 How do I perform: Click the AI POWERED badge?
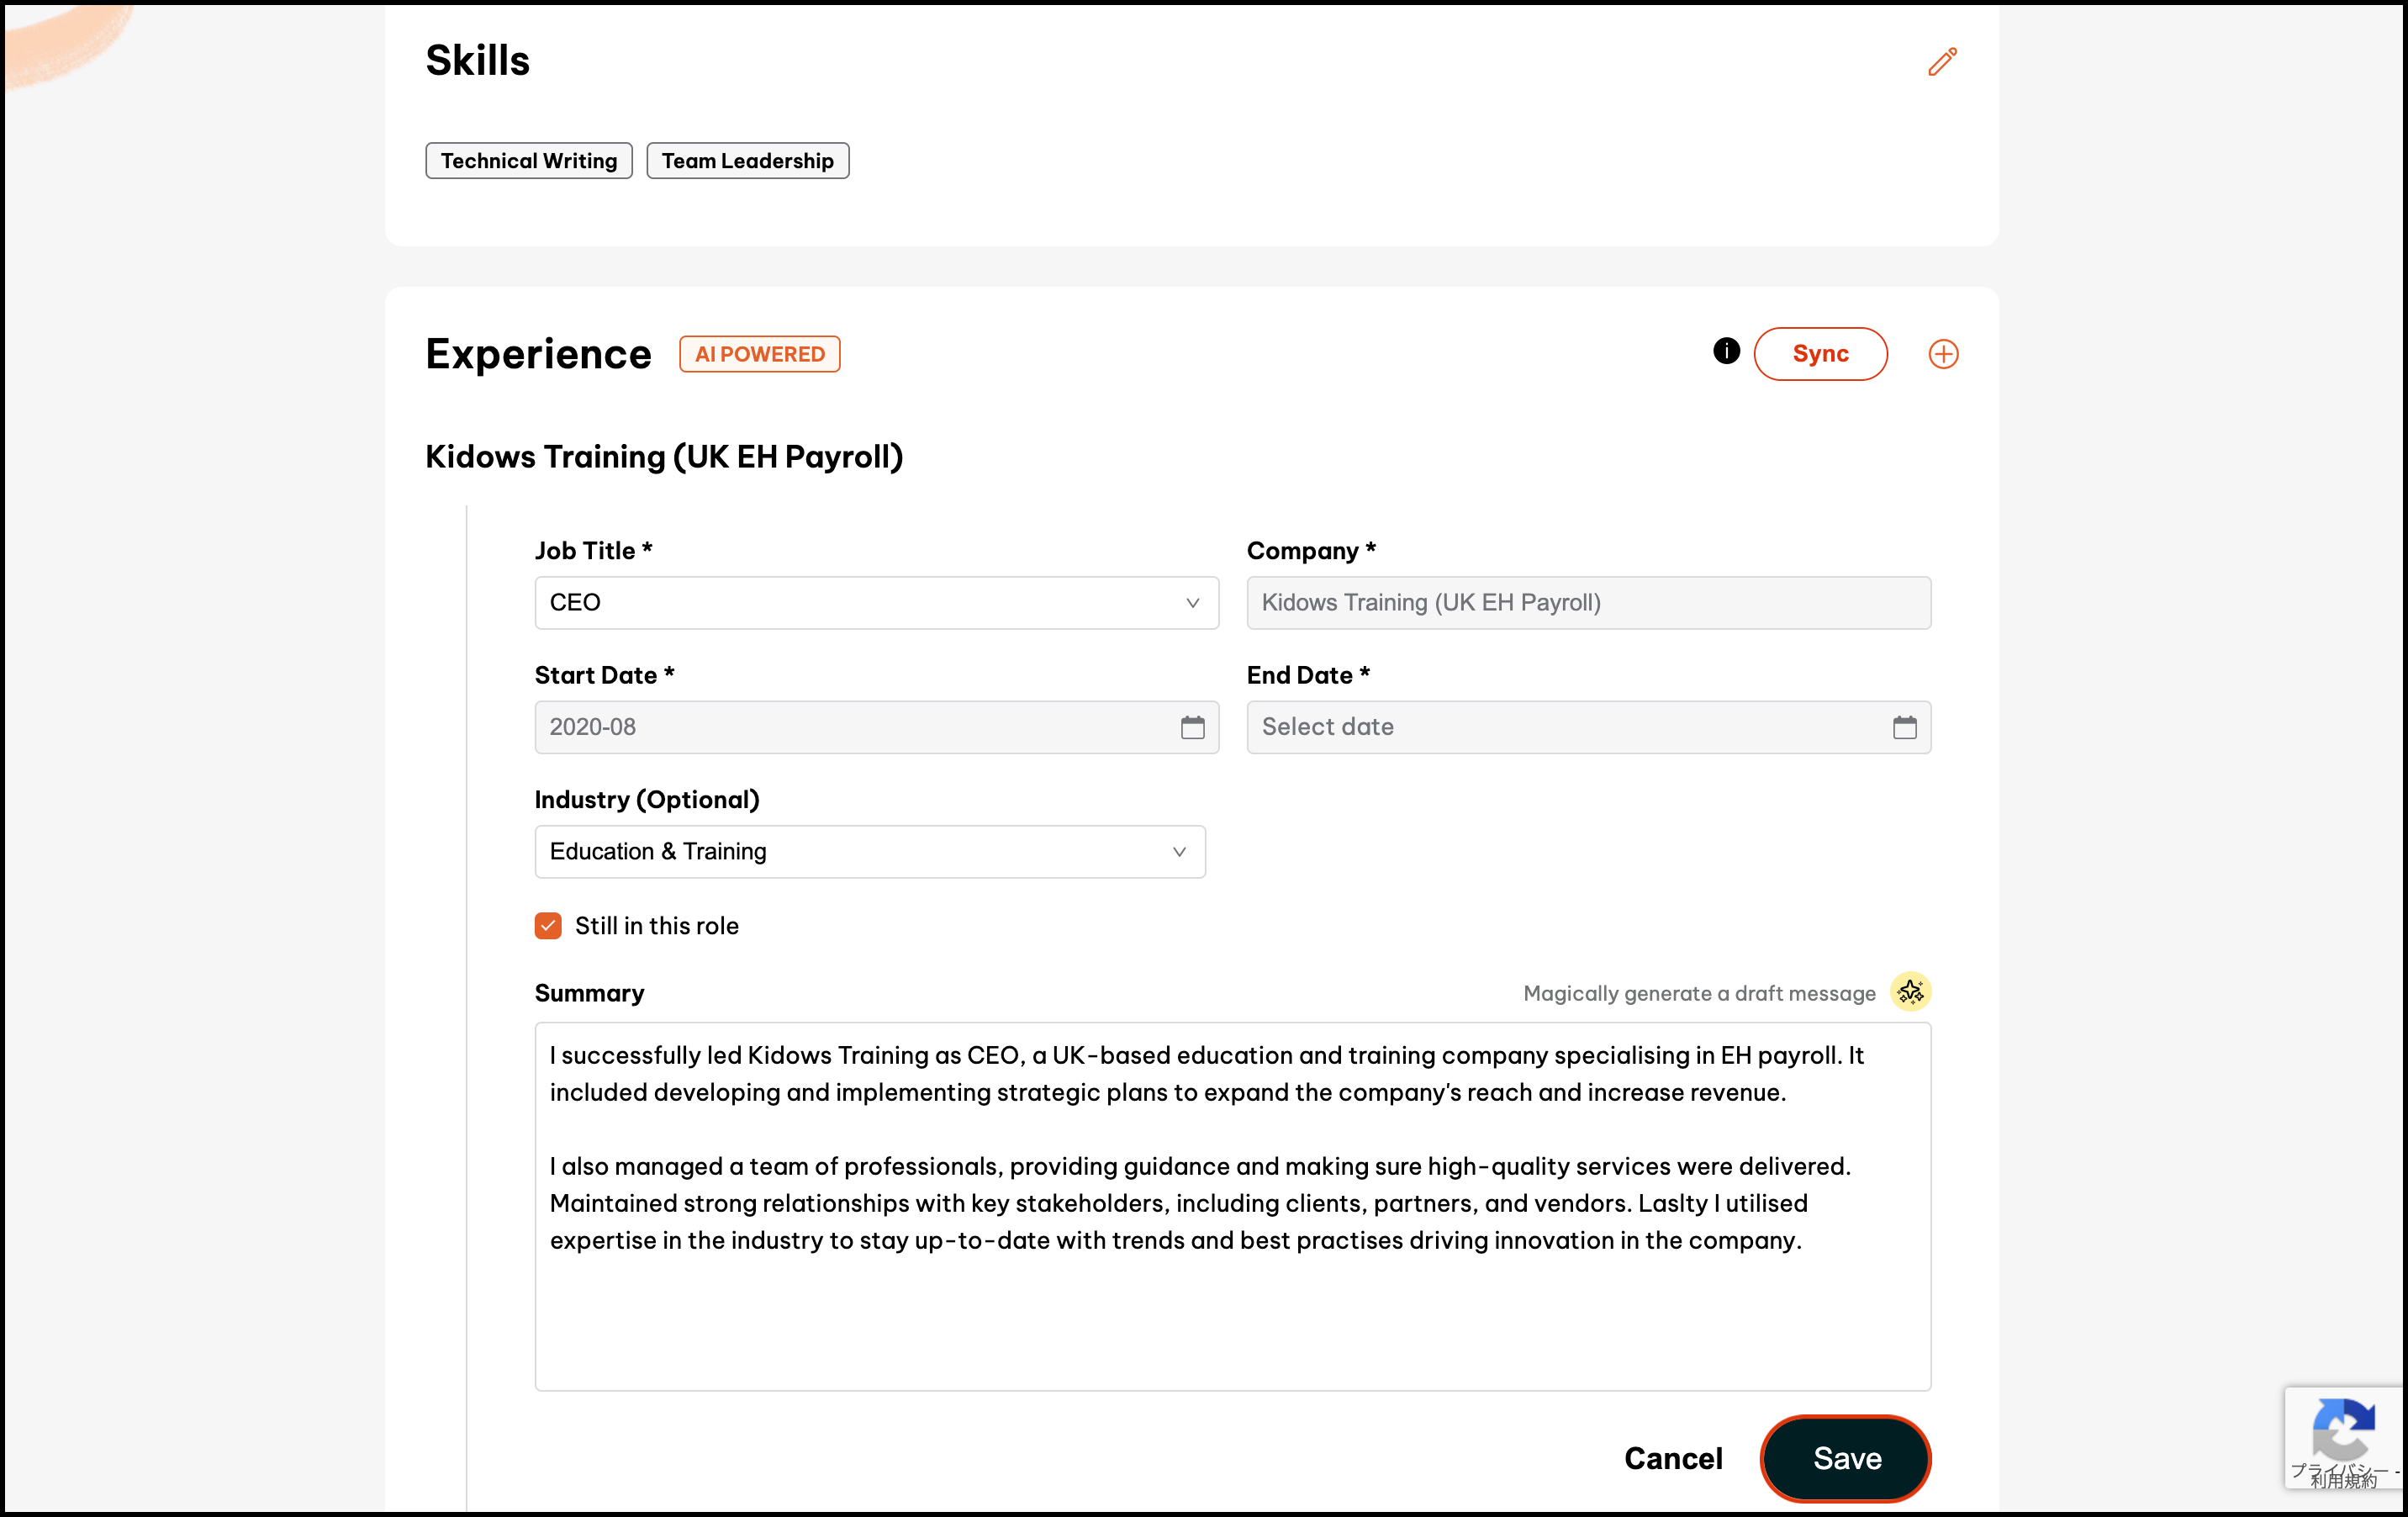759,354
